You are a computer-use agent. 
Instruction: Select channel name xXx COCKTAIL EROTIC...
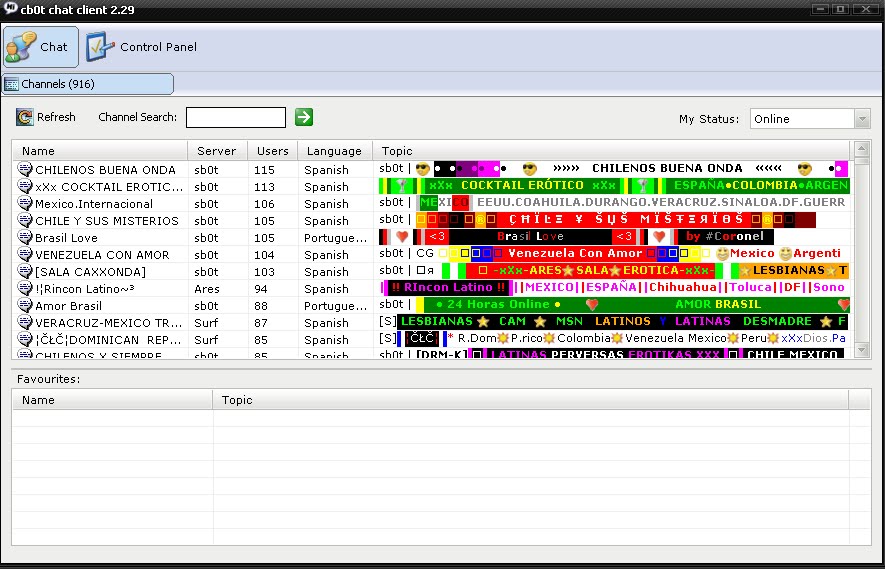[x=109, y=187]
